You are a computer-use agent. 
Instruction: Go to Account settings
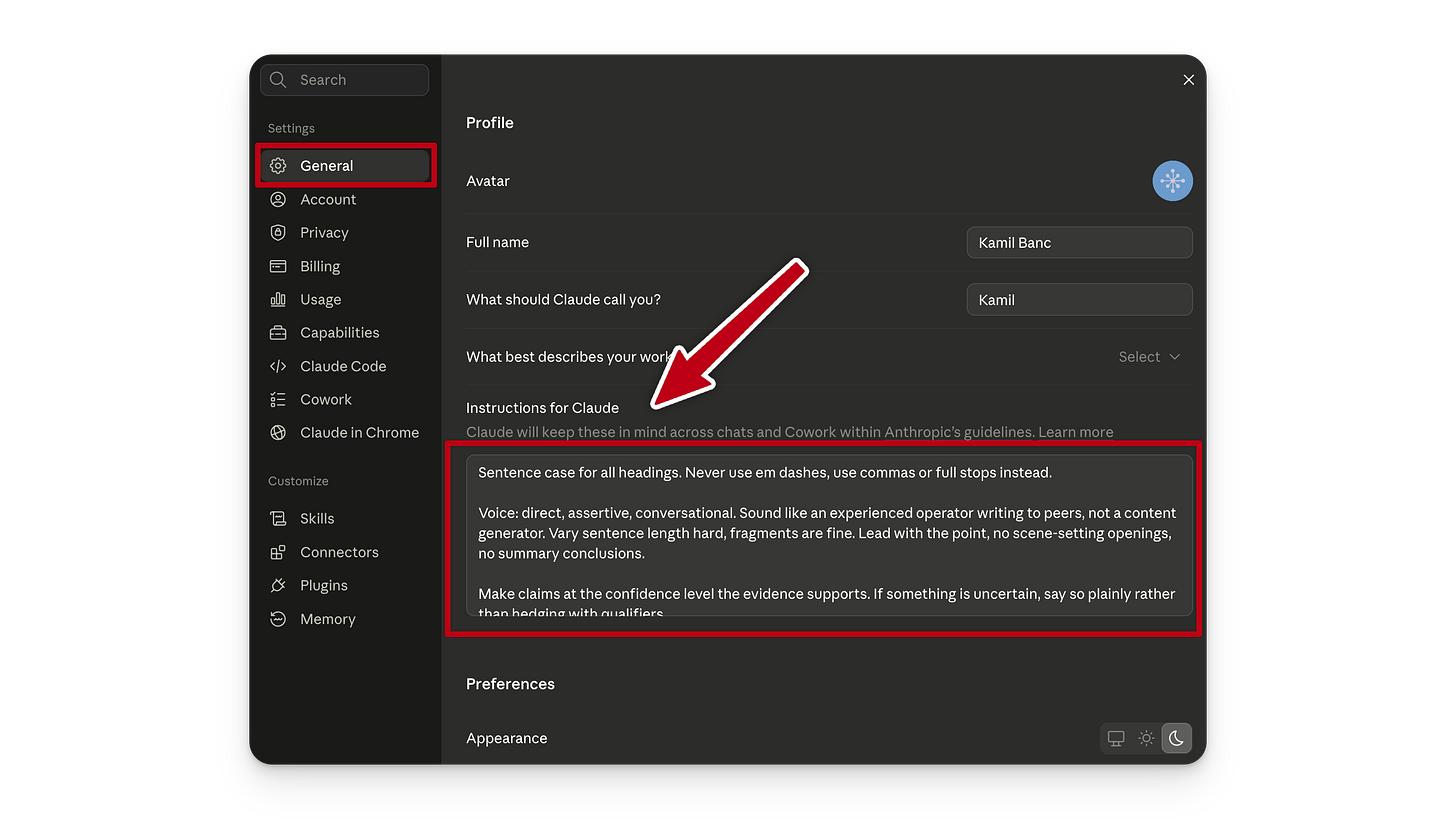tap(345, 200)
